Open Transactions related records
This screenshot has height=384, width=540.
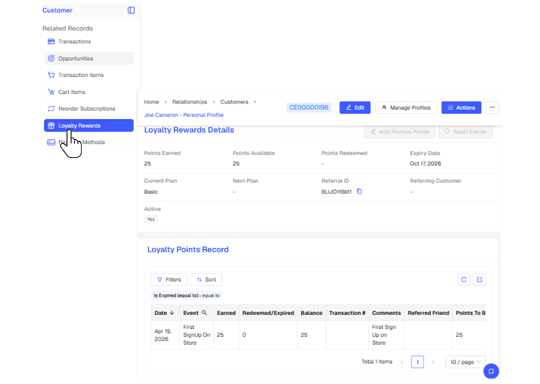pos(89,42)
